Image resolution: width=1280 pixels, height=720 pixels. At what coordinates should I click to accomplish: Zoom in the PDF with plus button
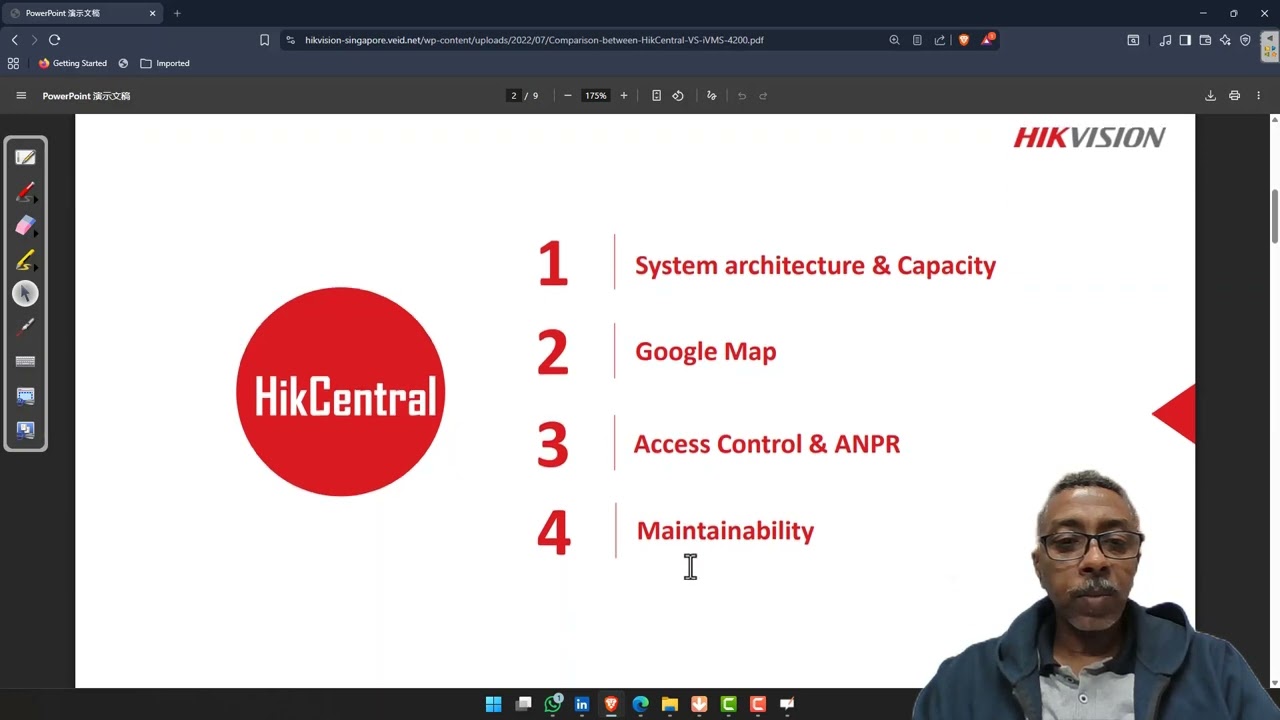click(624, 96)
